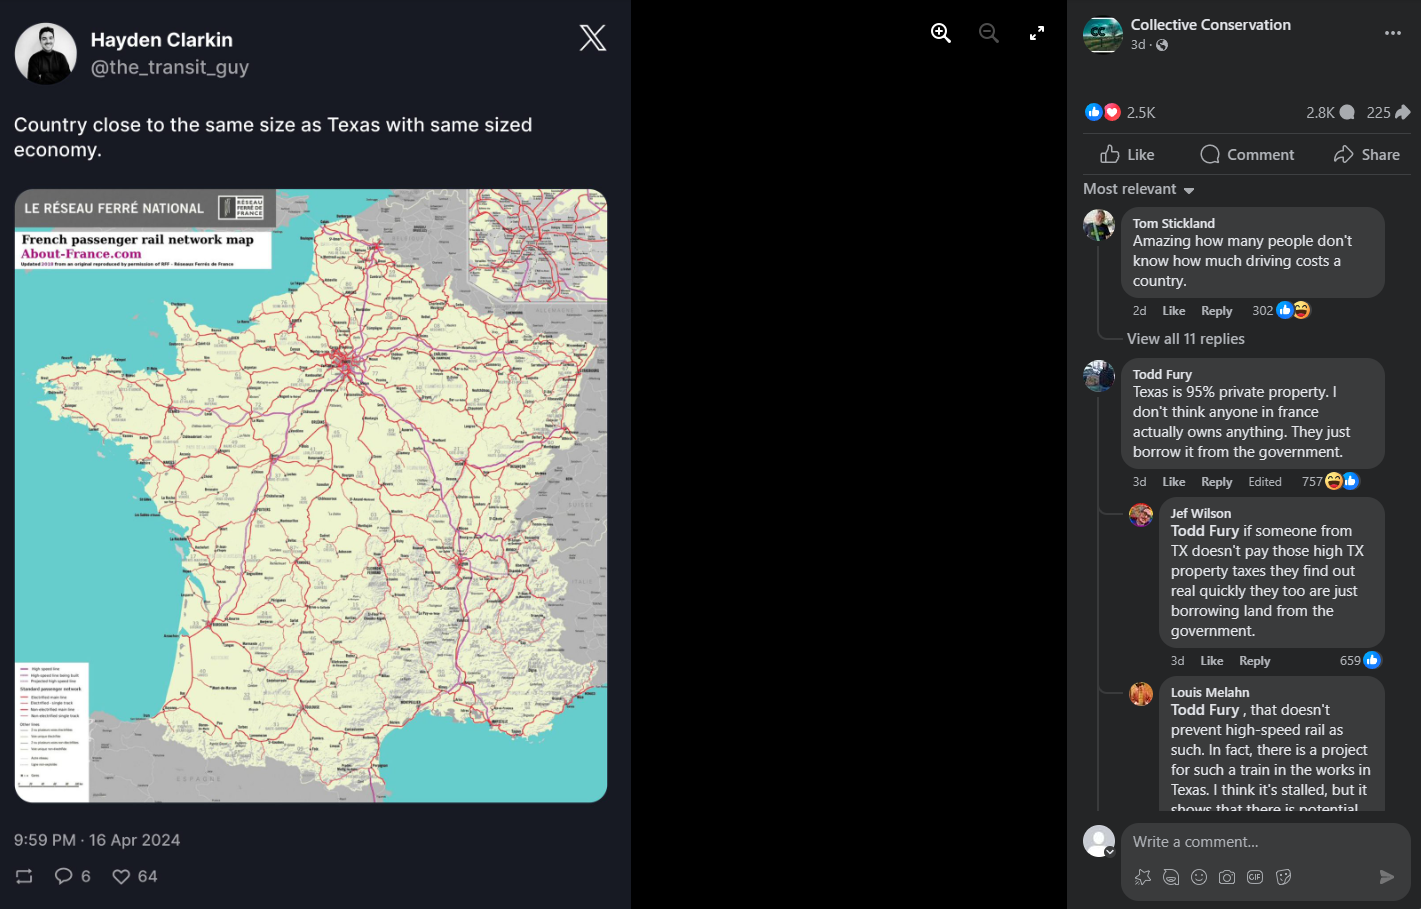Click the 3d timestamp on Jef Wilson's reply
Image resolution: width=1421 pixels, height=909 pixels.
1177,661
